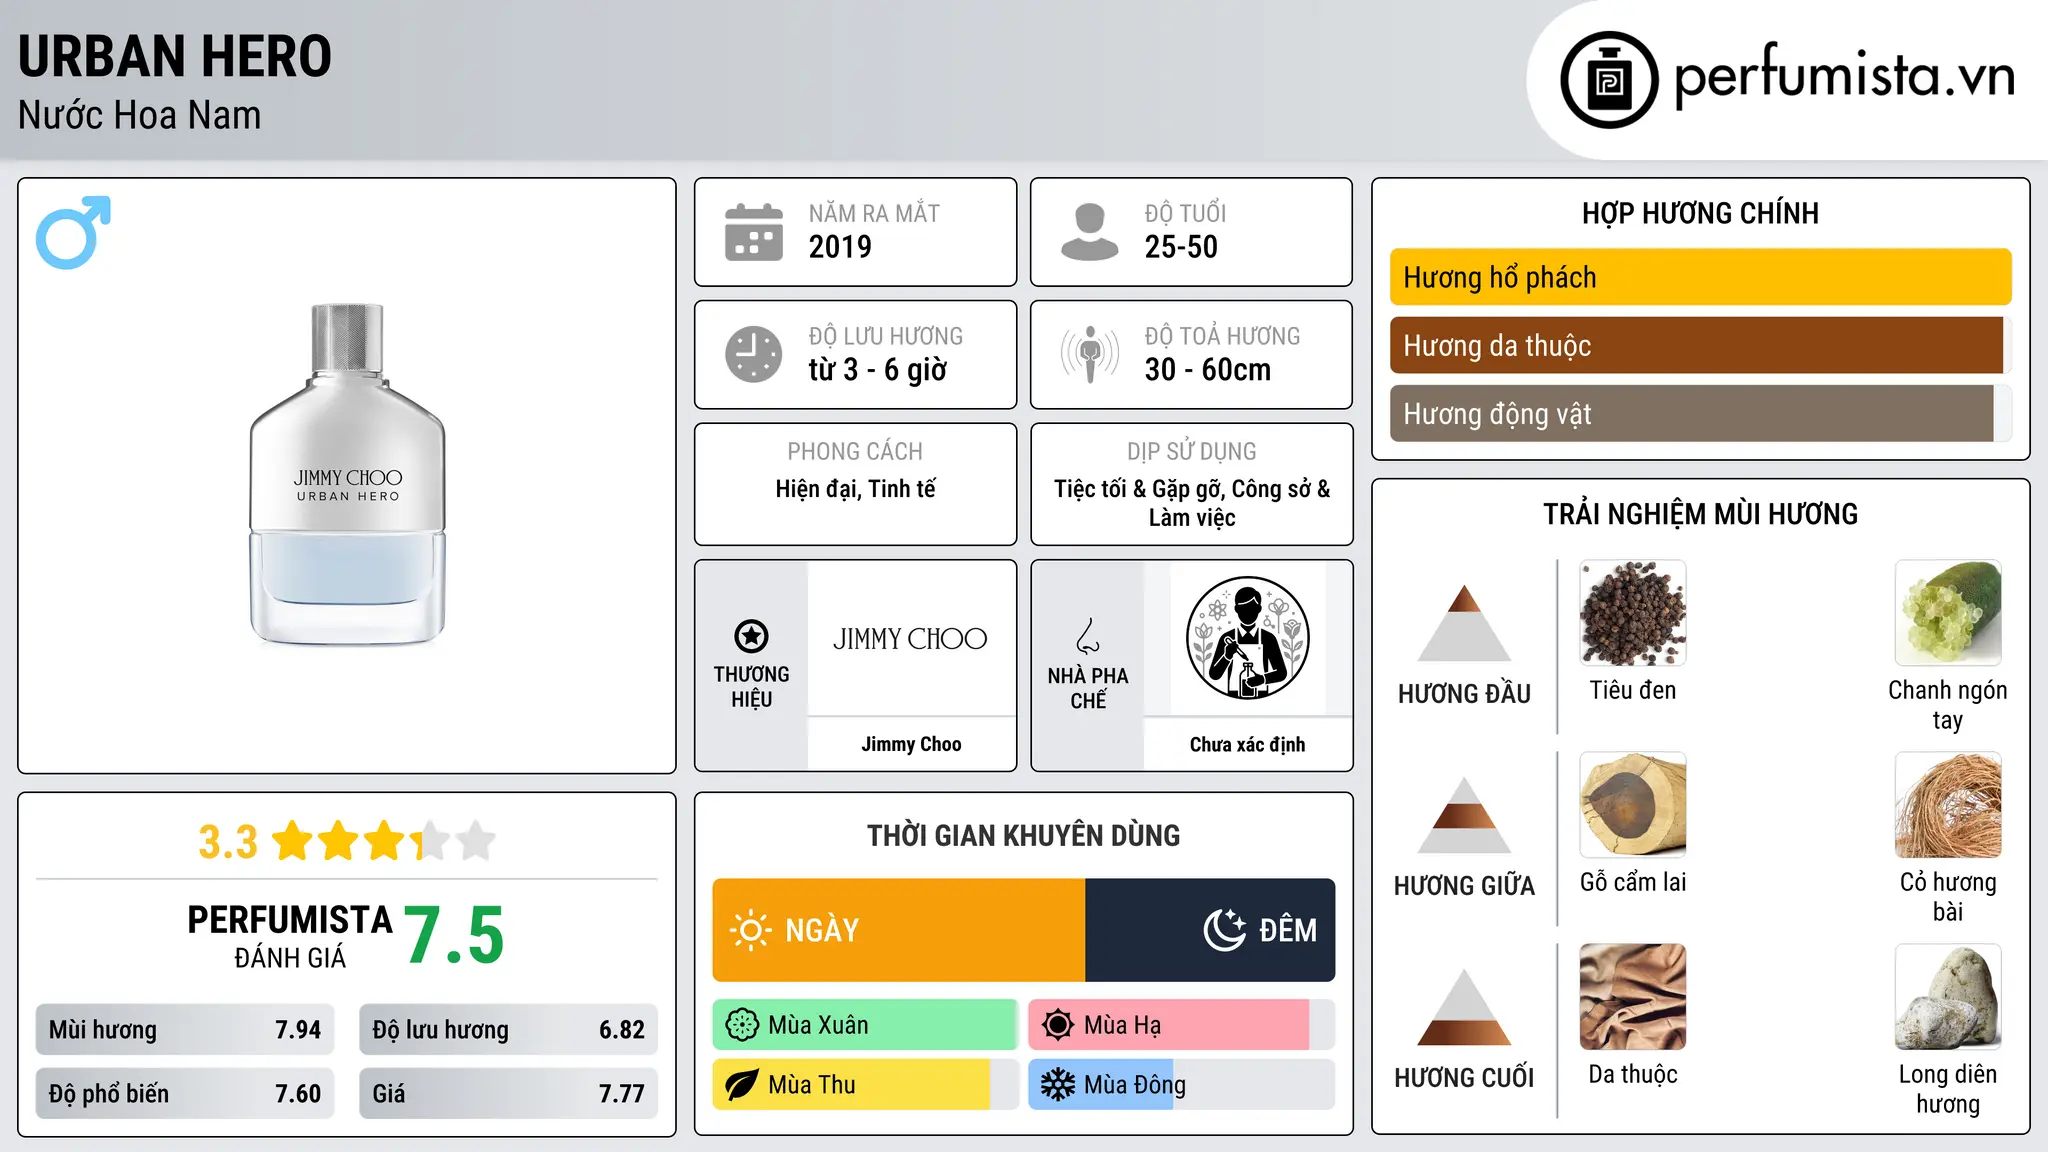Click the longevity value từ 3 - 6 giờ
This screenshot has height=1152, width=2048.
tap(878, 370)
